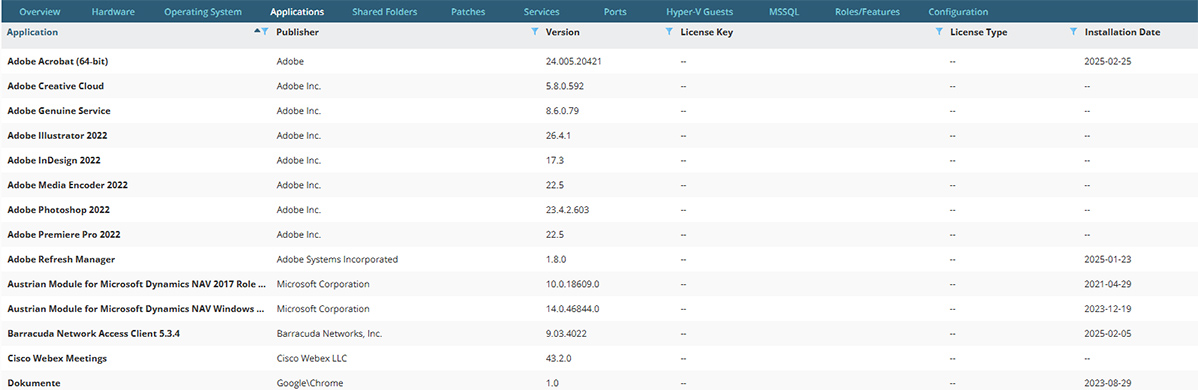Sort by the Application column header
Image resolution: width=1198 pixels, height=390 pixels.
click(32, 32)
